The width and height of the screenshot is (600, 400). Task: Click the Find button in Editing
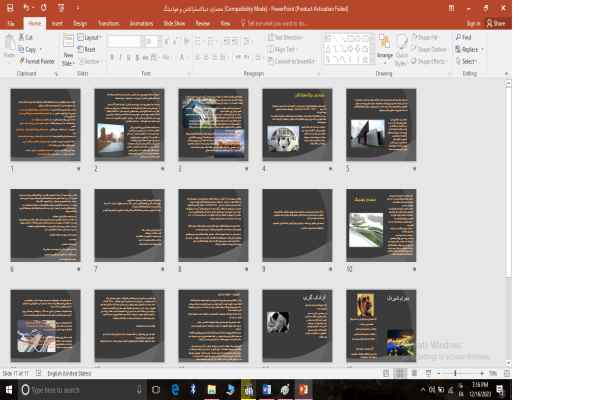[x=466, y=37]
